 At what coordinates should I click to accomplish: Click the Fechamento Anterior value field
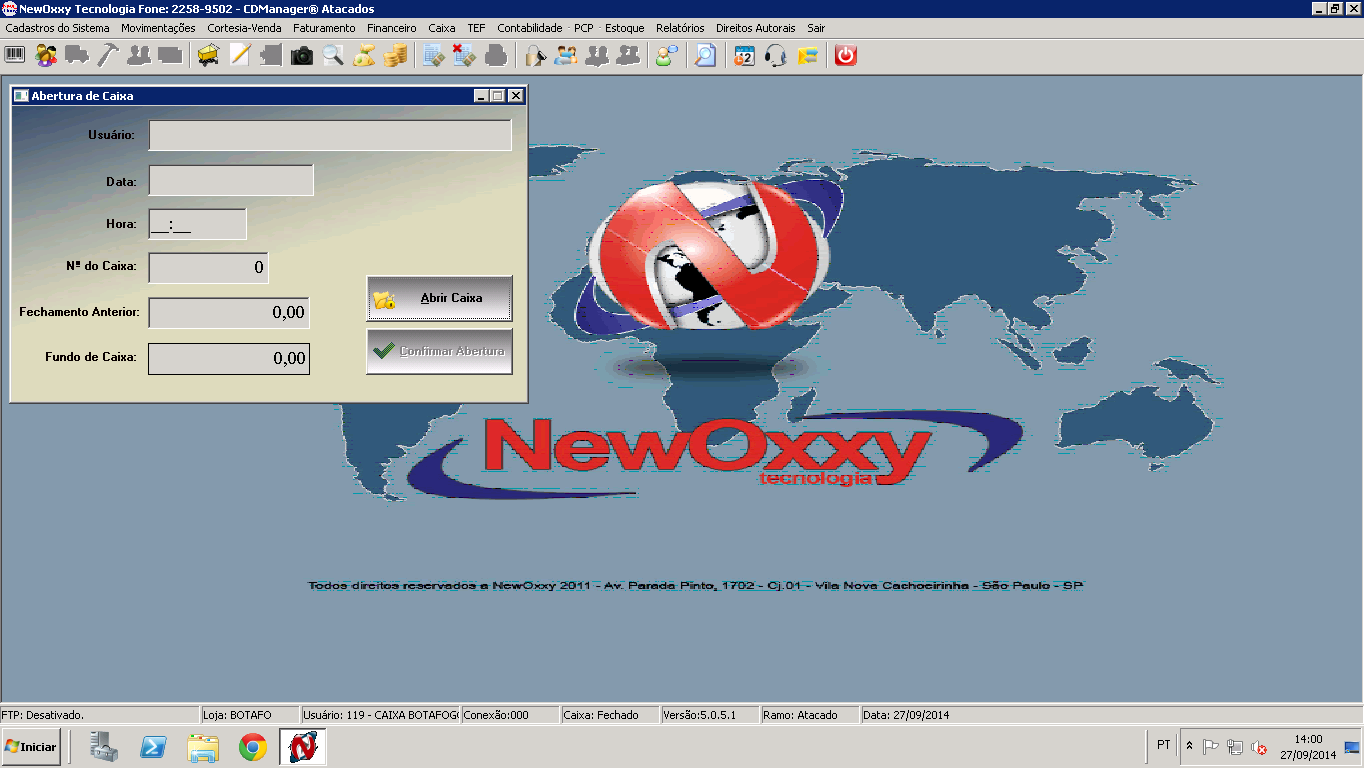coord(229,313)
